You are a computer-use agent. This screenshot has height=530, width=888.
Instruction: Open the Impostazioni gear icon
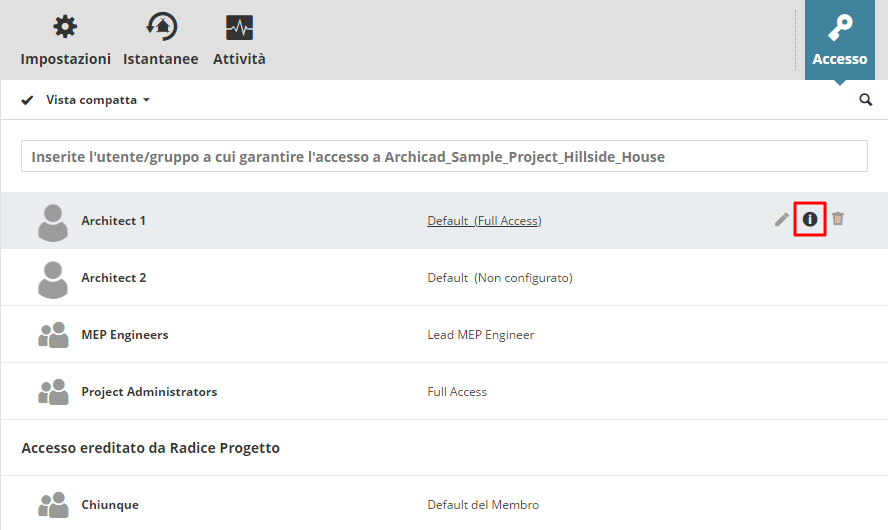click(65, 27)
